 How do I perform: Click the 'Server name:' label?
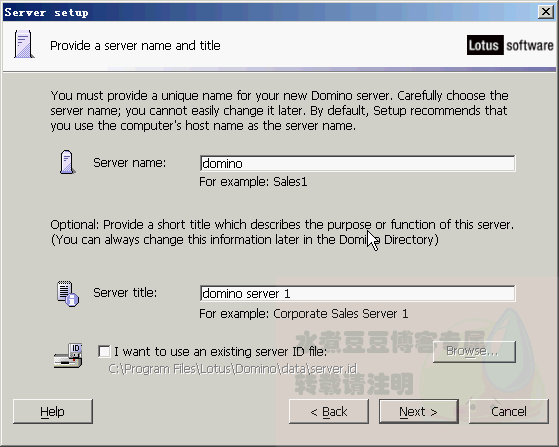[x=129, y=163]
